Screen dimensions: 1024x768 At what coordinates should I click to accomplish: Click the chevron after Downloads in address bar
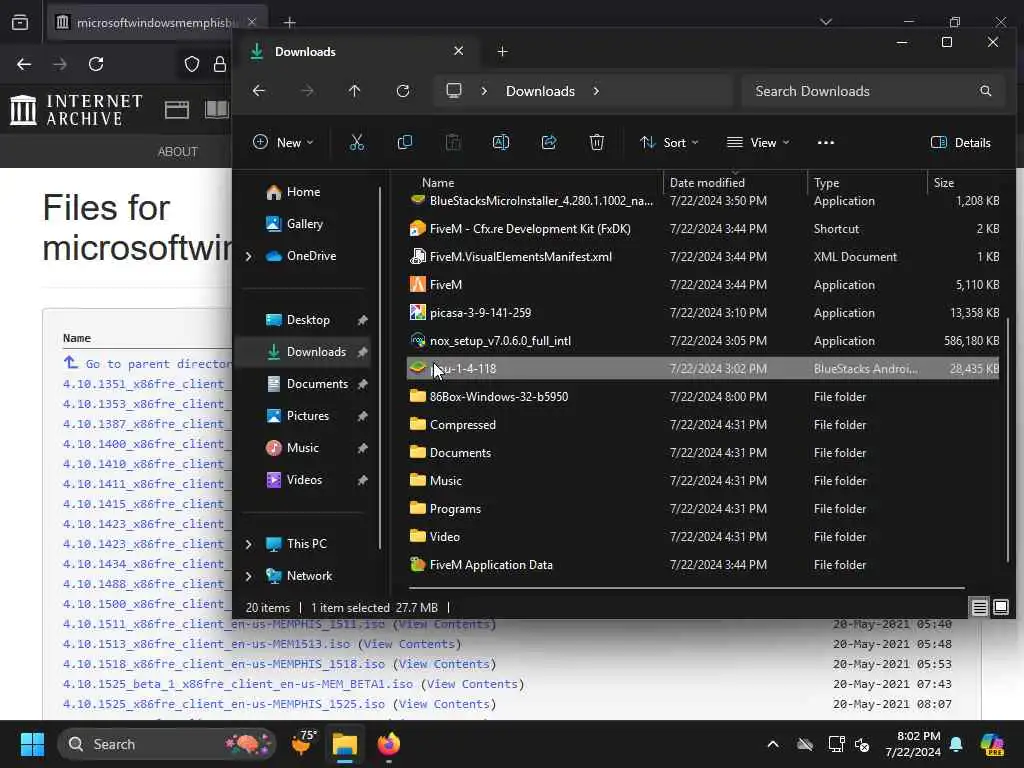596,91
